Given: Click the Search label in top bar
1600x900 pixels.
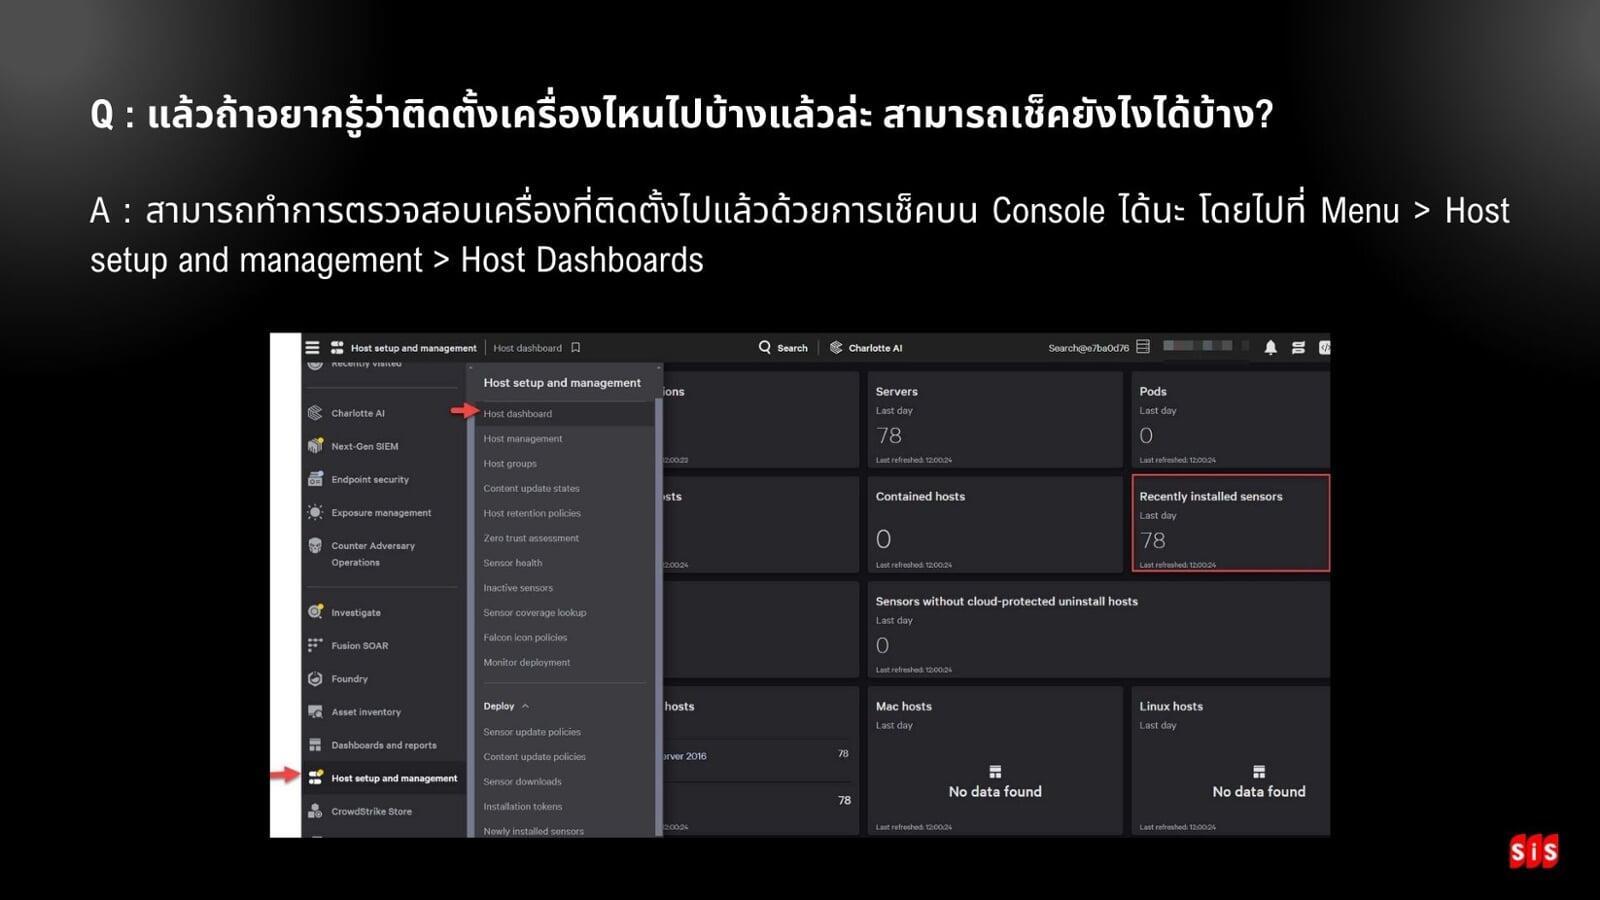Looking at the screenshot, I should pyautogui.click(x=792, y=348).
